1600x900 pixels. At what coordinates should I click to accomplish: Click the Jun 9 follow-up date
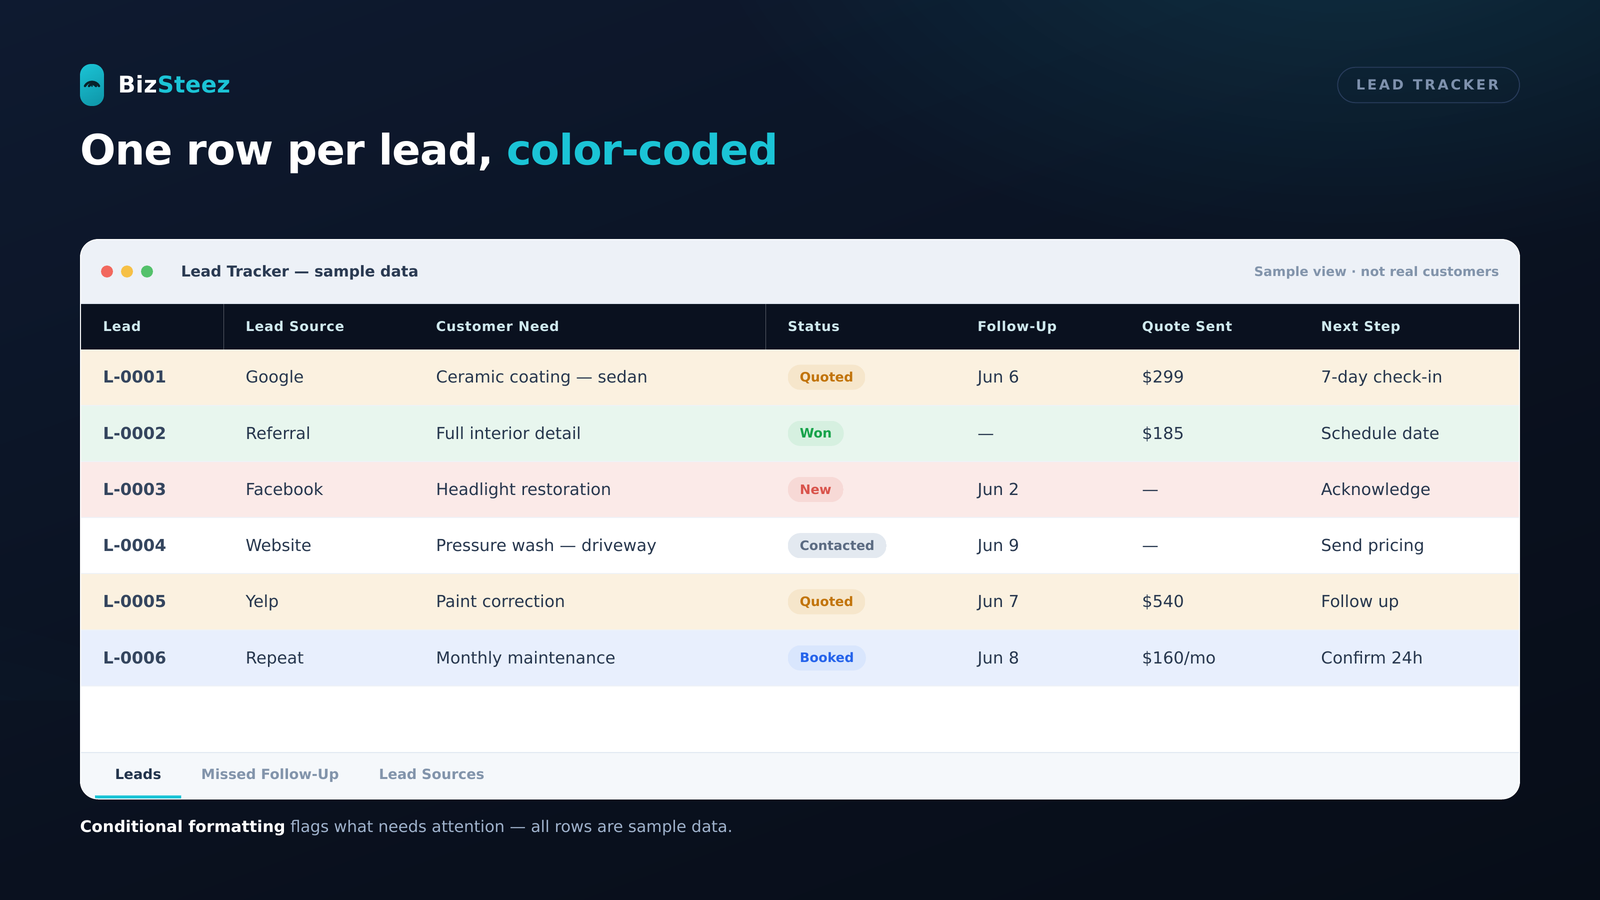click(998, 545)
